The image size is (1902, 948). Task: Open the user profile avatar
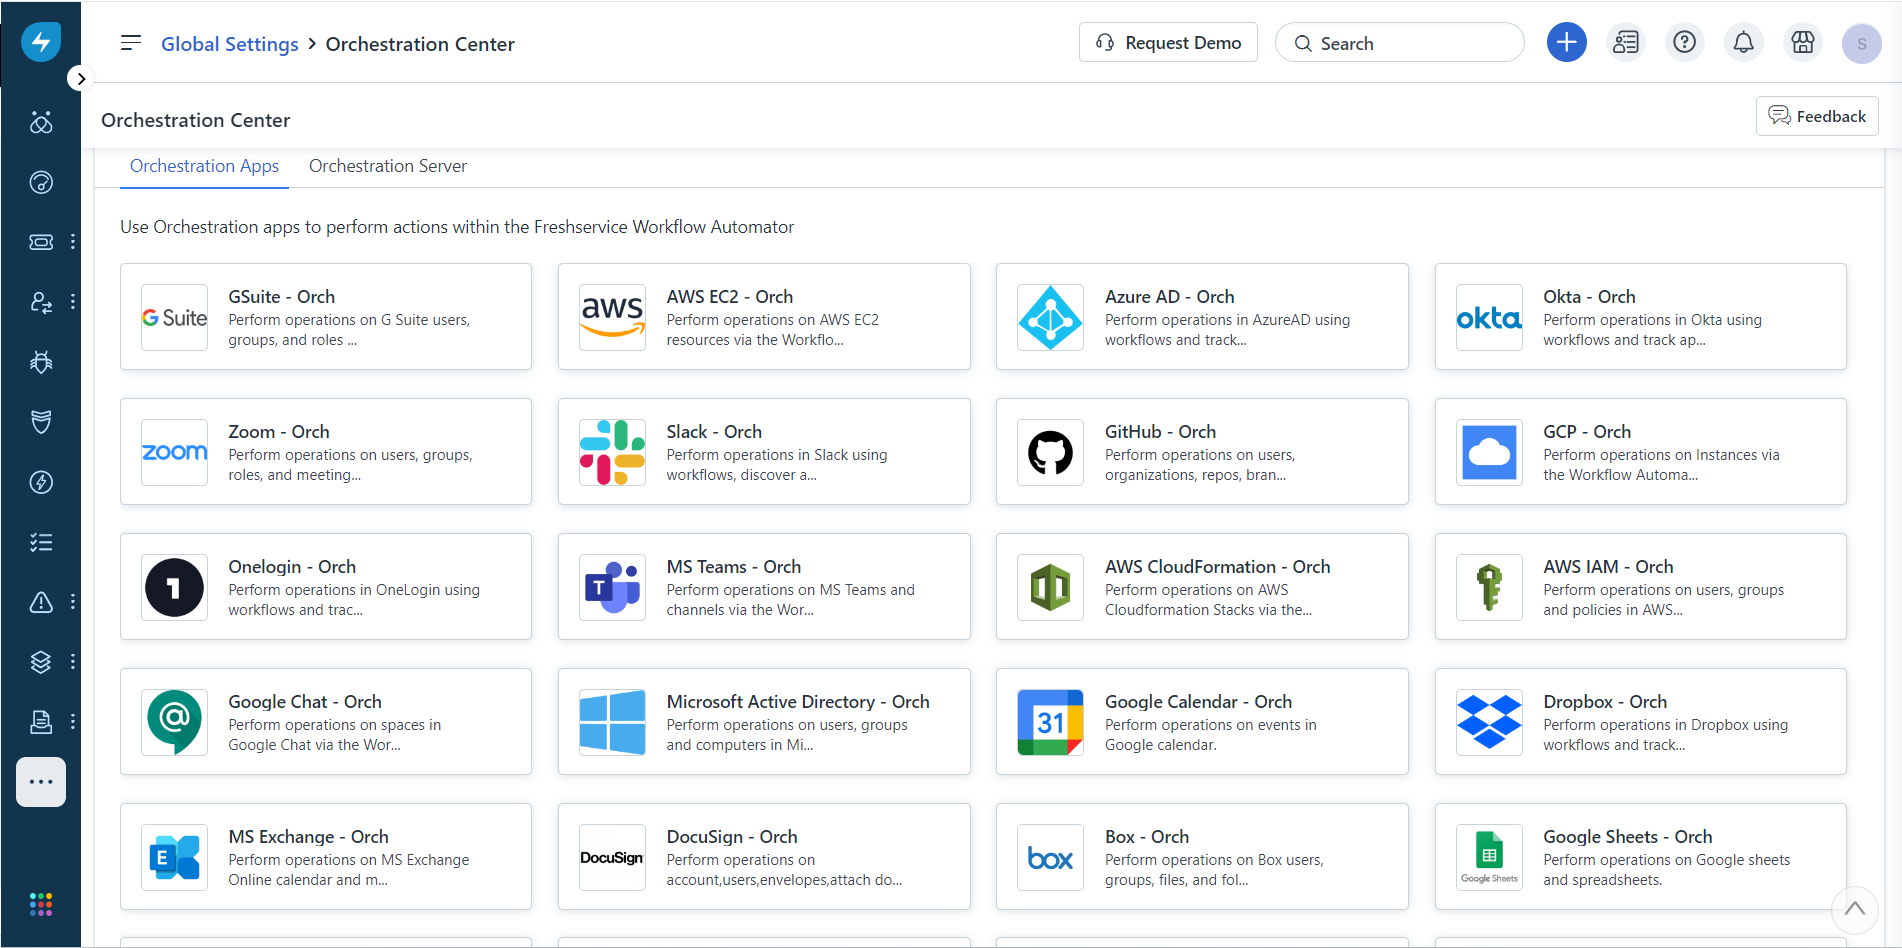pos(1861,43)
